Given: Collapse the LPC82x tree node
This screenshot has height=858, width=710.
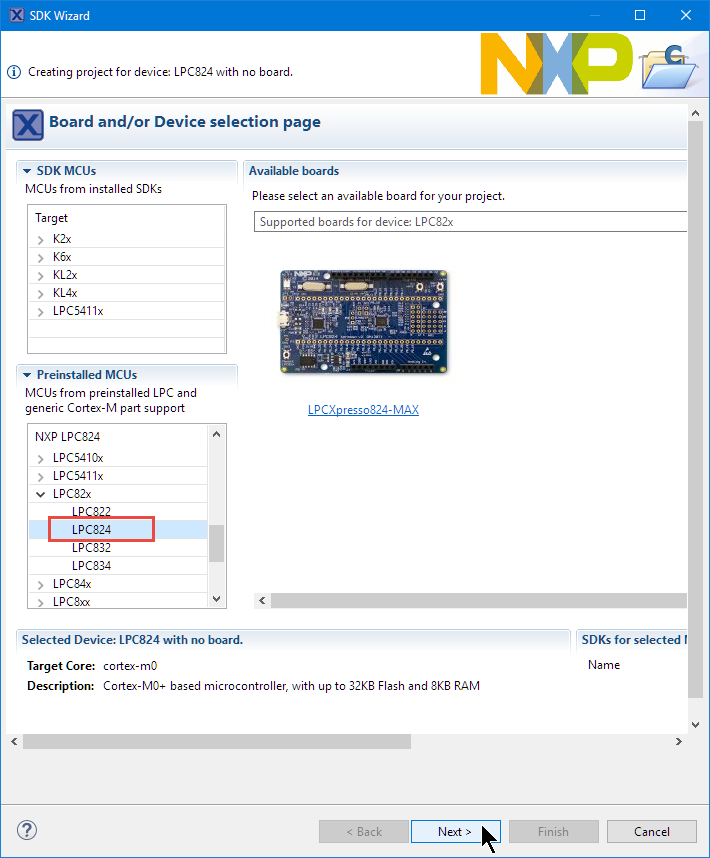Looking at the screenshot, I should [41, 494].
